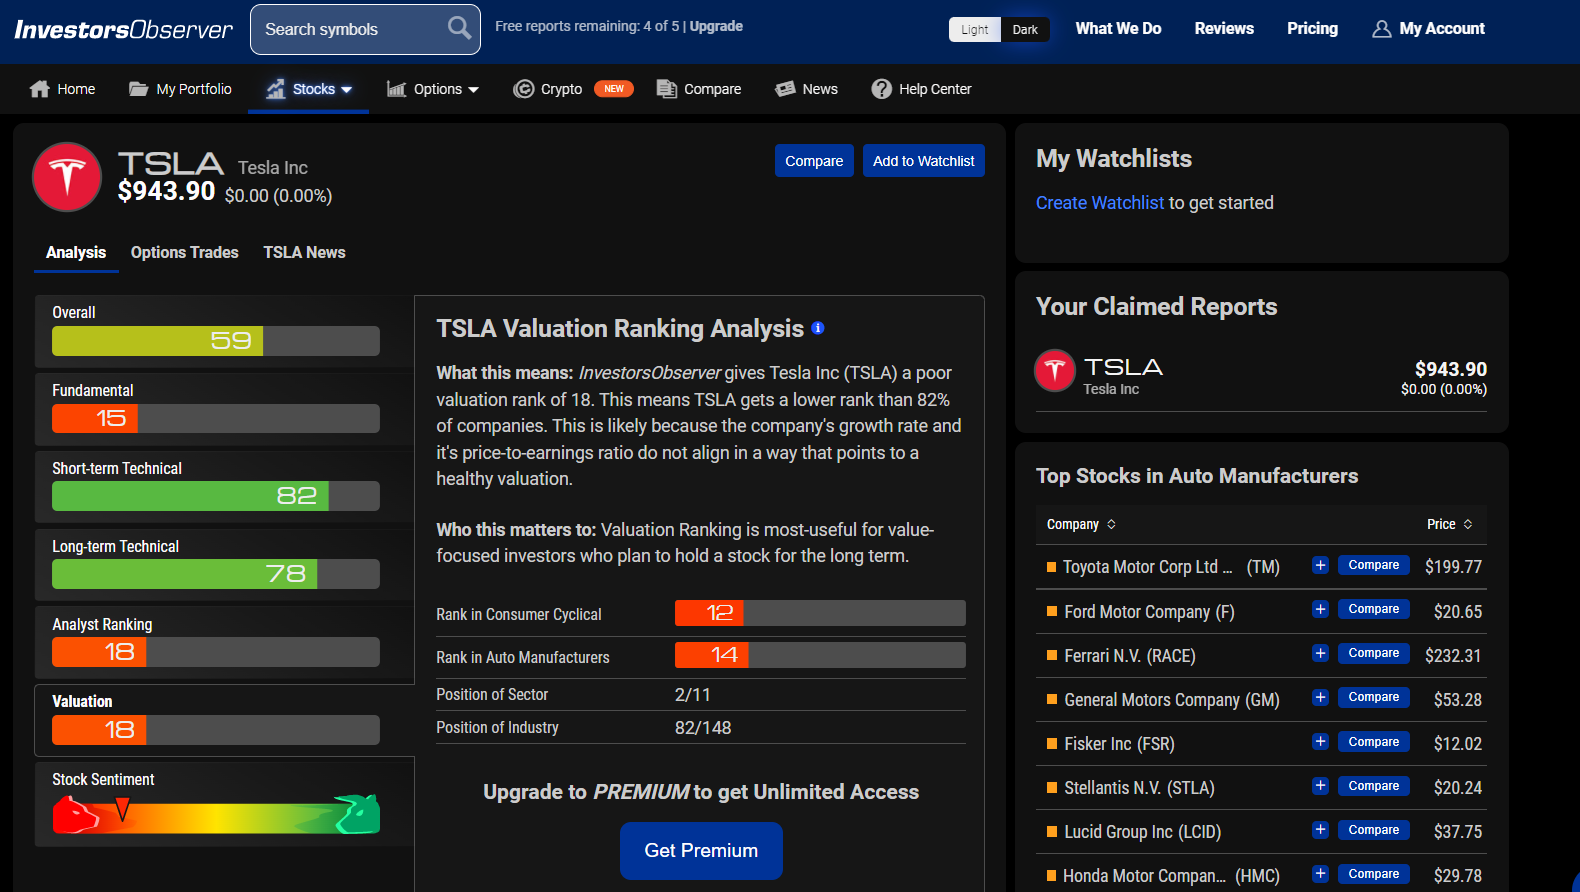The image size is (1580, 892).
Task: Click Compare button for Ford Motor Company
Action: [1374, 609]
